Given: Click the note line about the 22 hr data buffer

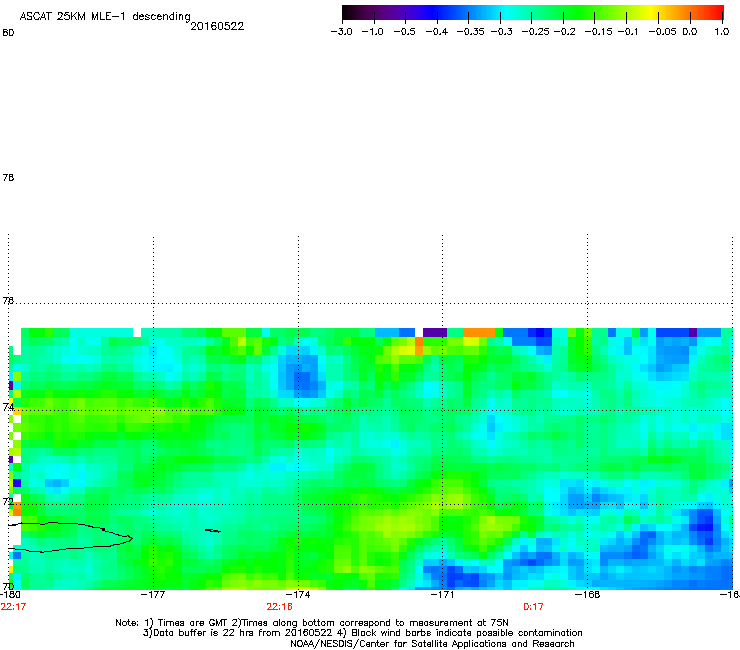Looking at the screenshot, I should click(x=362, y=633).
